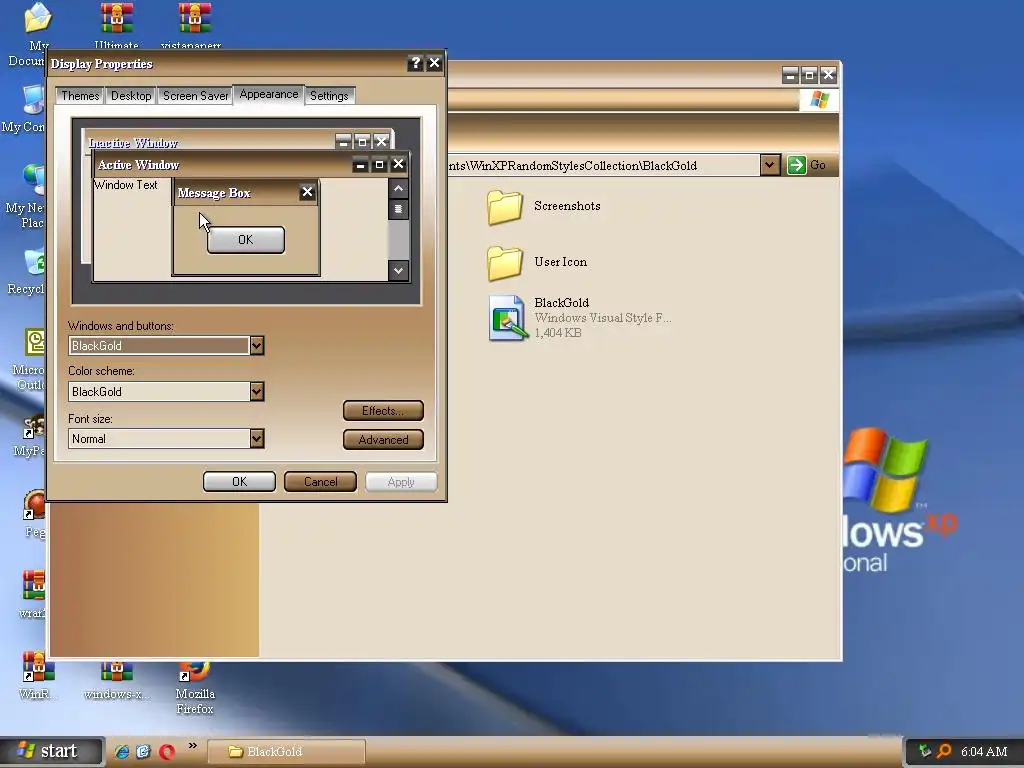This screenshot has width=1024, height=768.
Task: Cancel the Display Properties dialog
Action: 320,481
